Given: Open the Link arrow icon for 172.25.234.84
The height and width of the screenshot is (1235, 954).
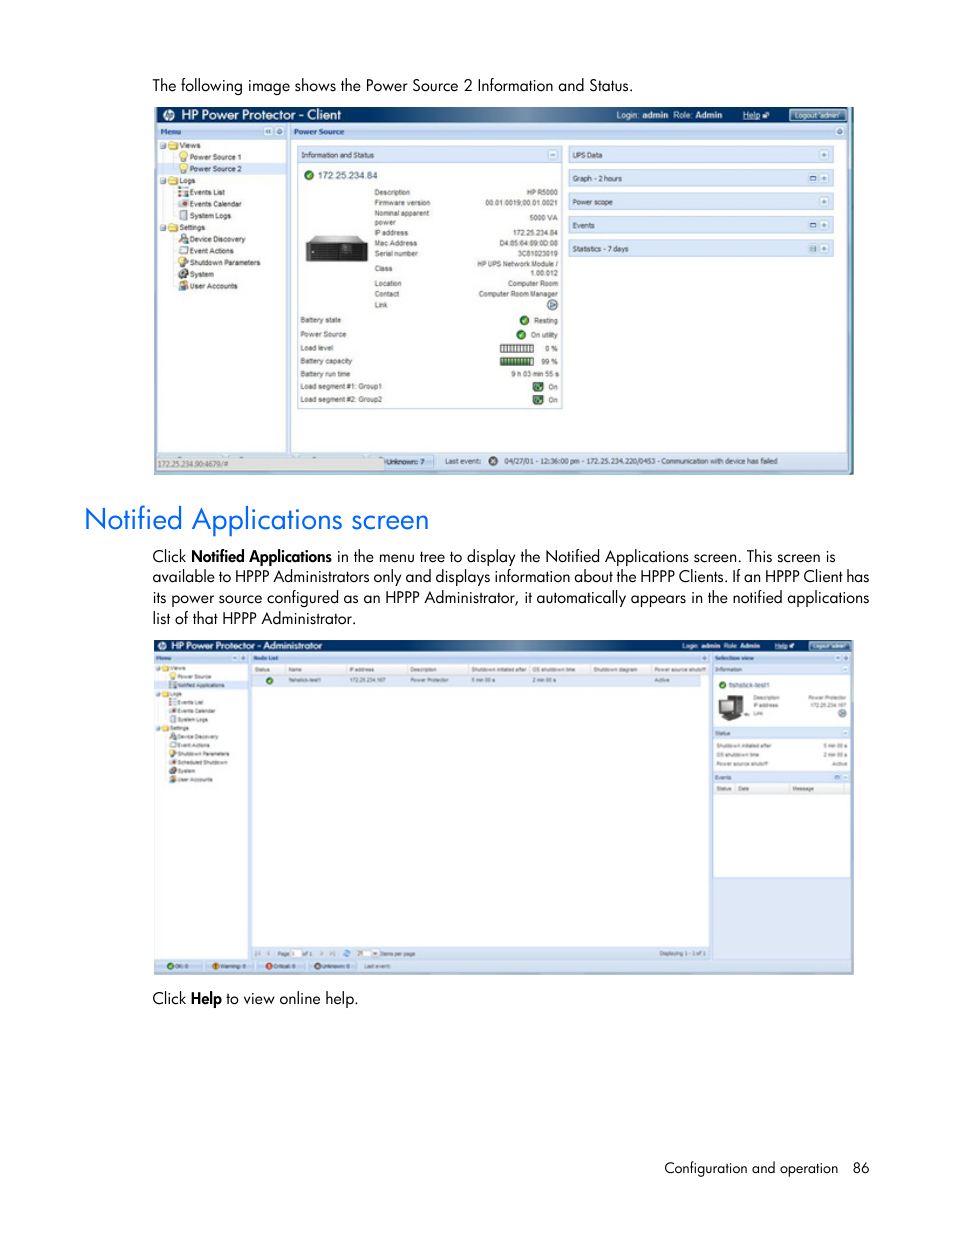Looking at the screenshot, I should tap(552, 305).
